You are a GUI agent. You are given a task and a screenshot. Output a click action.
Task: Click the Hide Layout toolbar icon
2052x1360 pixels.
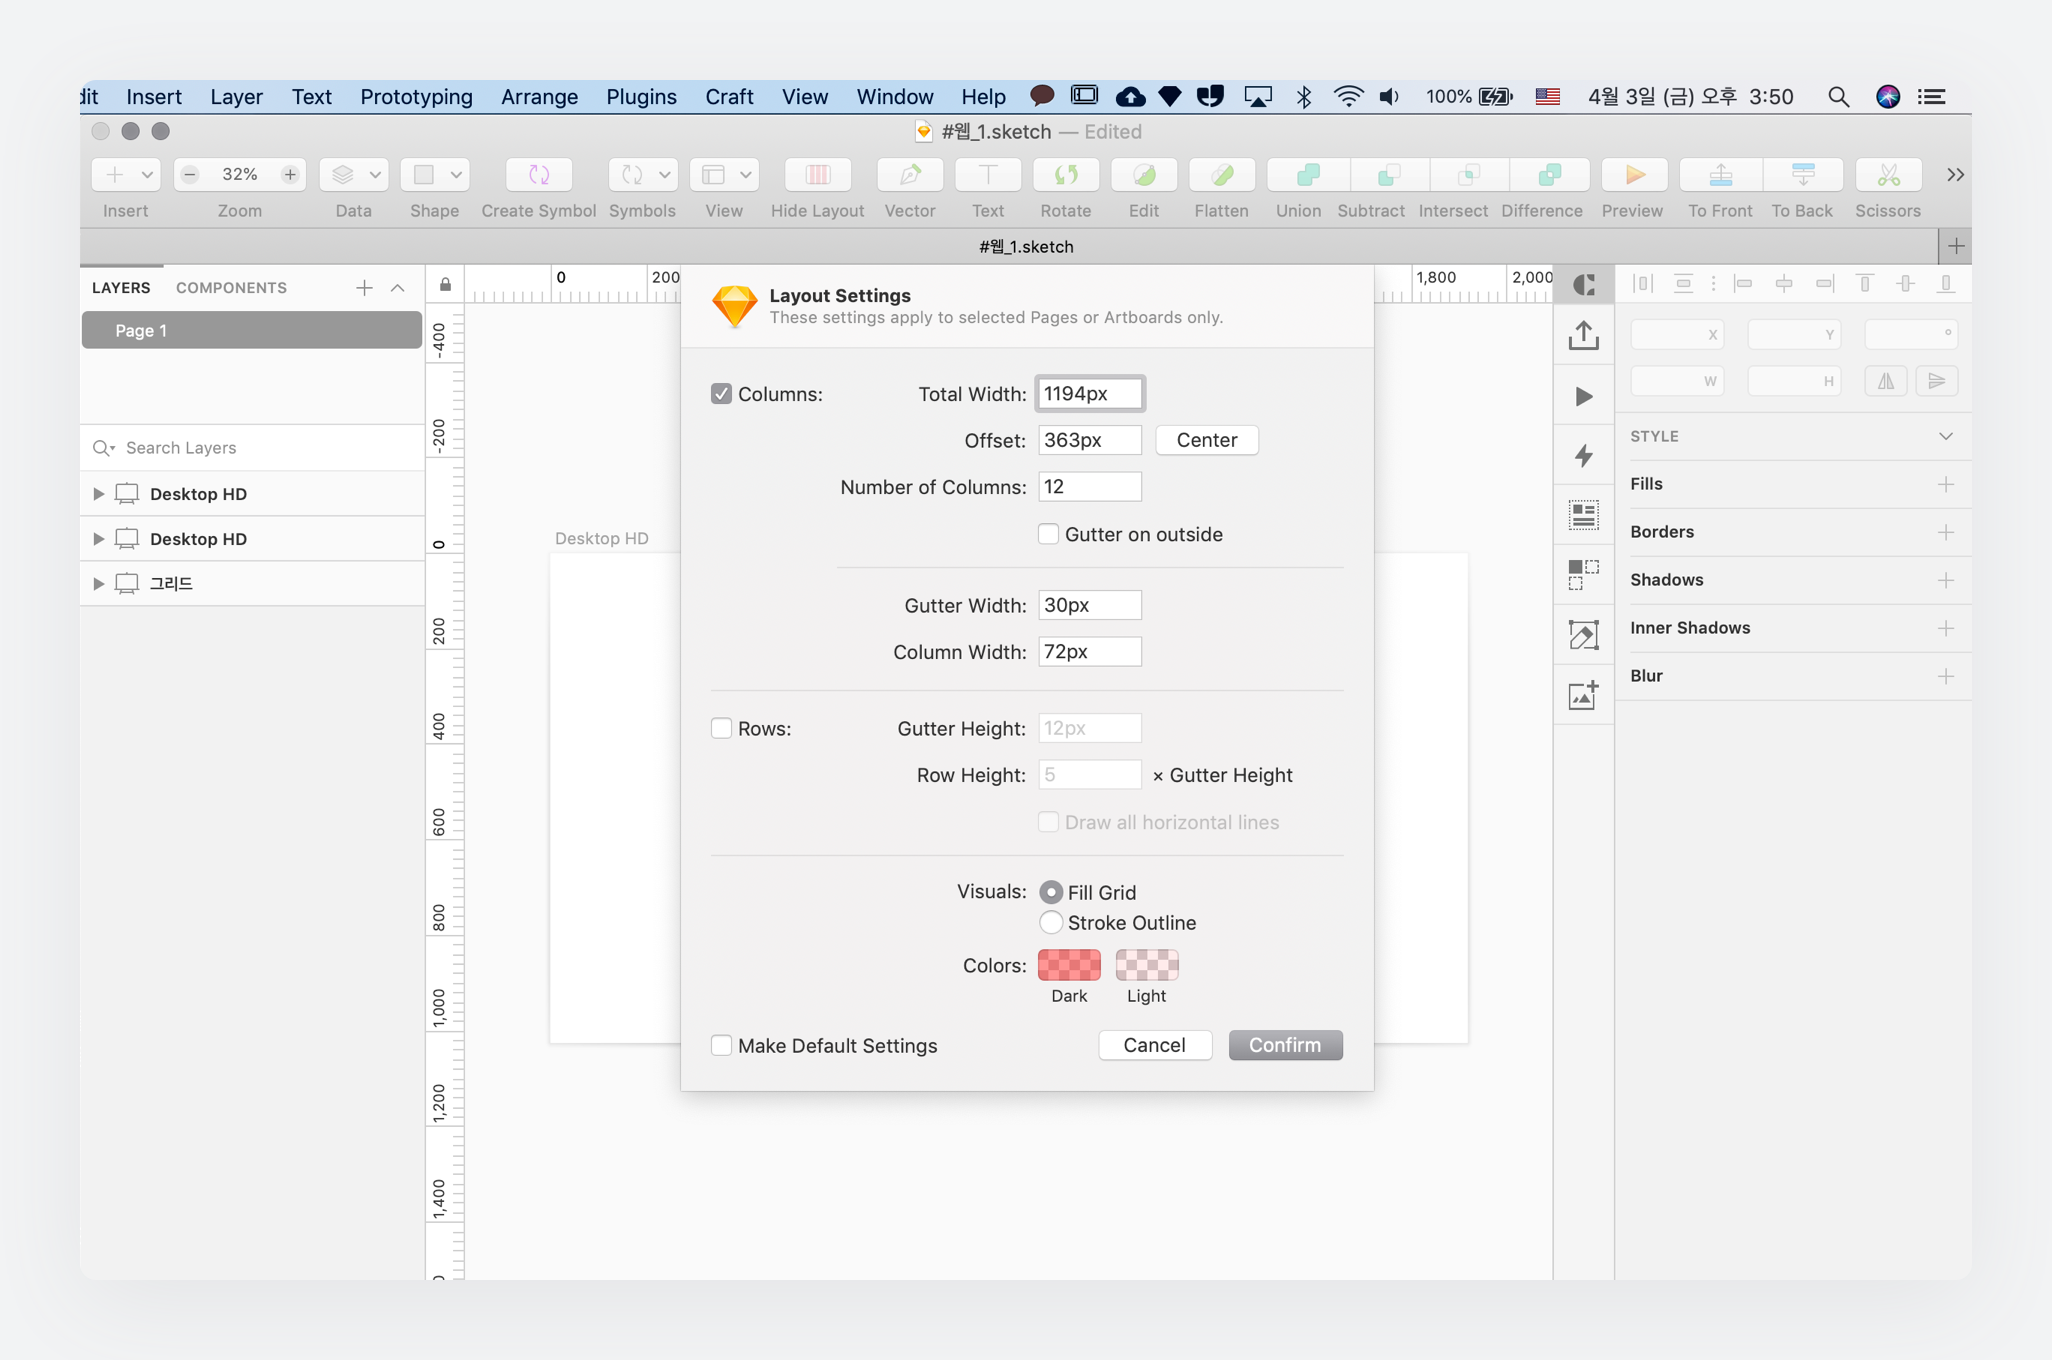coord(817,175)
